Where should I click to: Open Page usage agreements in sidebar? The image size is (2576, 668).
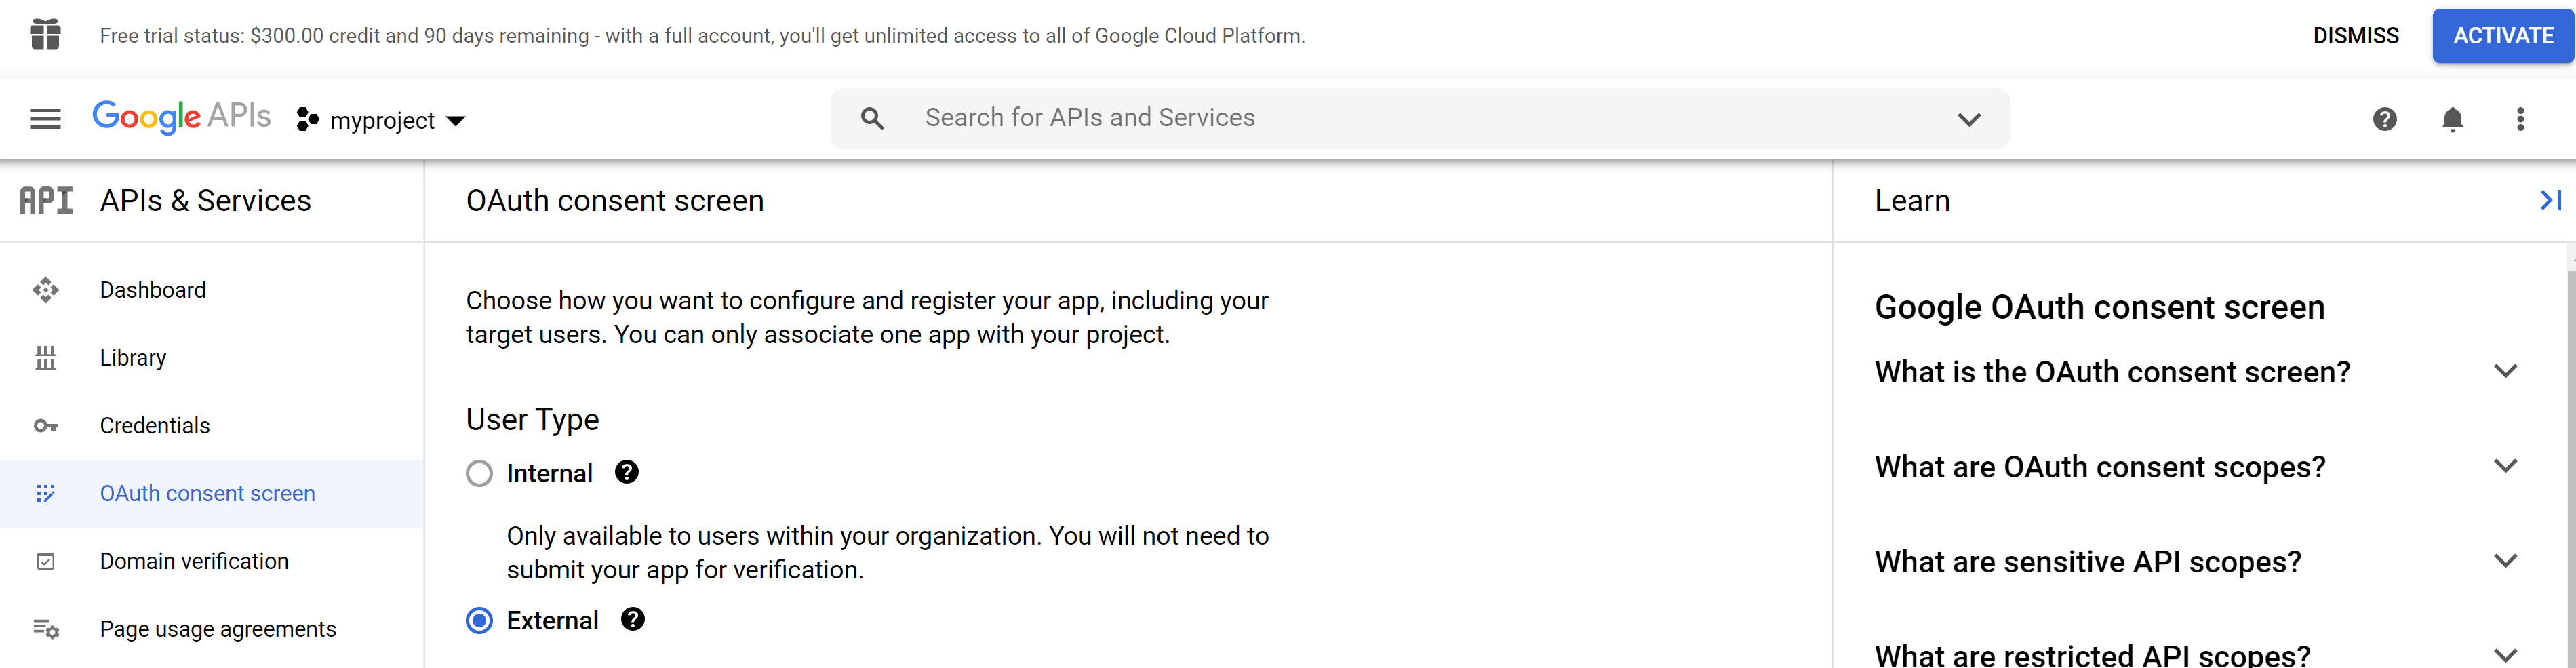coord(212,629)
